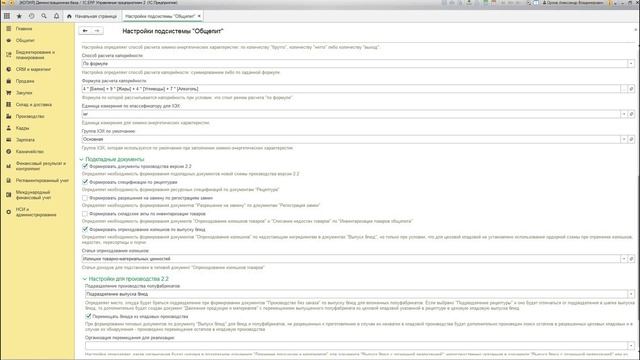Open Статья оприходования излишков dropdown arrow
Screen dimensions: 640x360
coord(624,259)
